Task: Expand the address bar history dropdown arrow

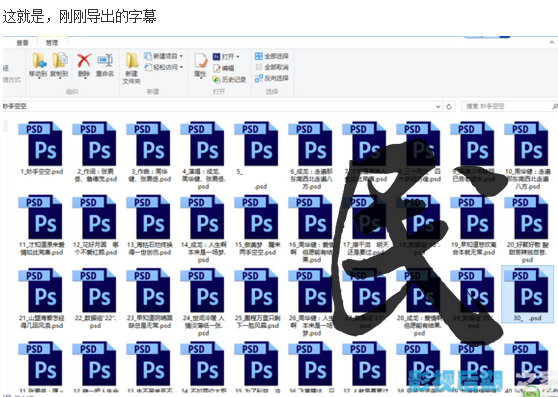Action: 438,106
